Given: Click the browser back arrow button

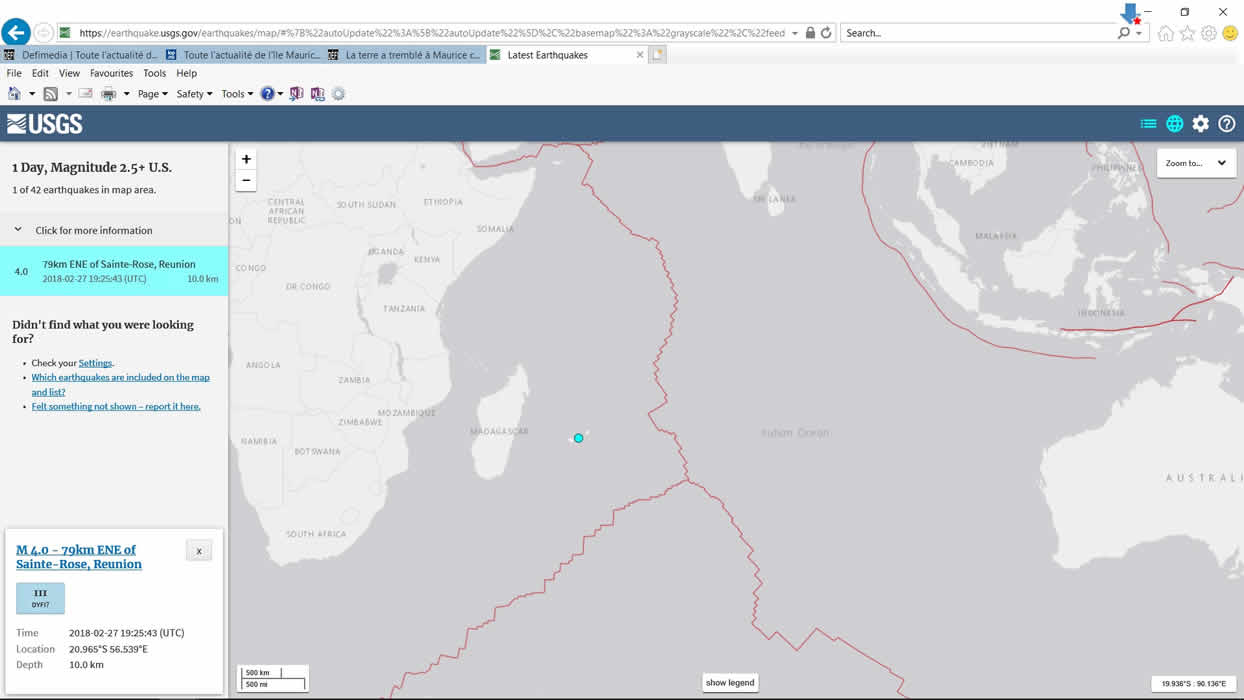Looking at the screenshot, I should [16, 32].
